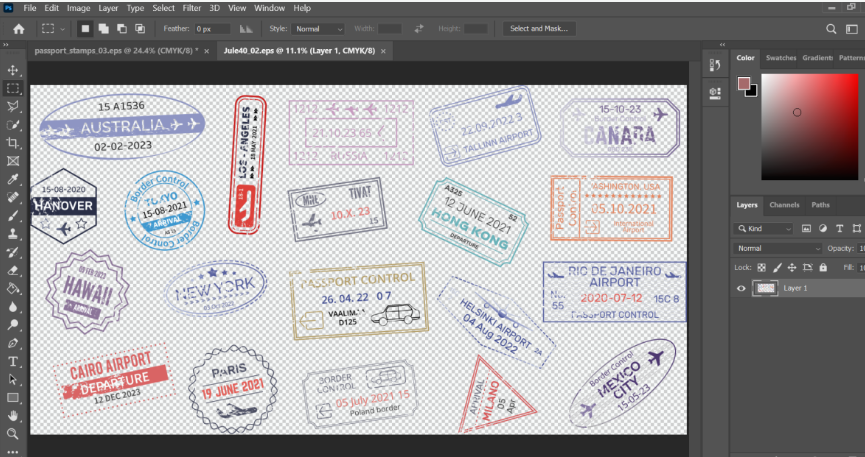Select the Spot Healing Brush tool
Image resolution: width=865 pixels, height=457 pixels.
13,198
